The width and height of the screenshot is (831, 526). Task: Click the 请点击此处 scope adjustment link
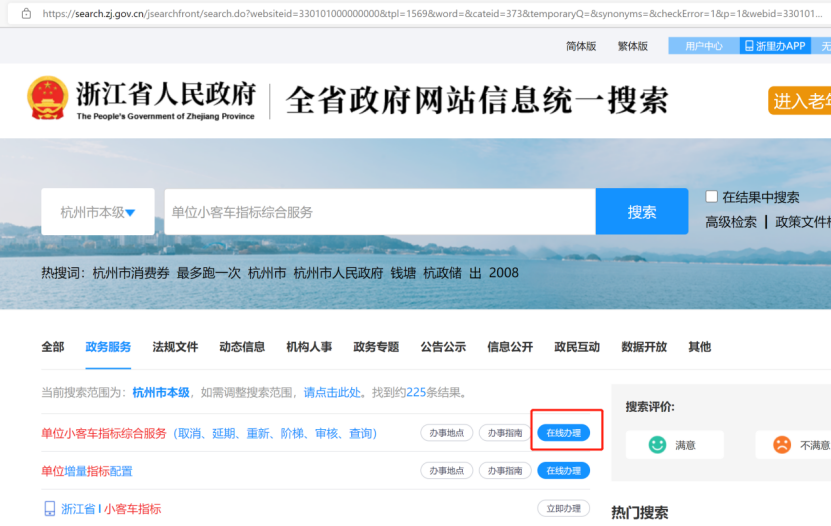point(333,392)
